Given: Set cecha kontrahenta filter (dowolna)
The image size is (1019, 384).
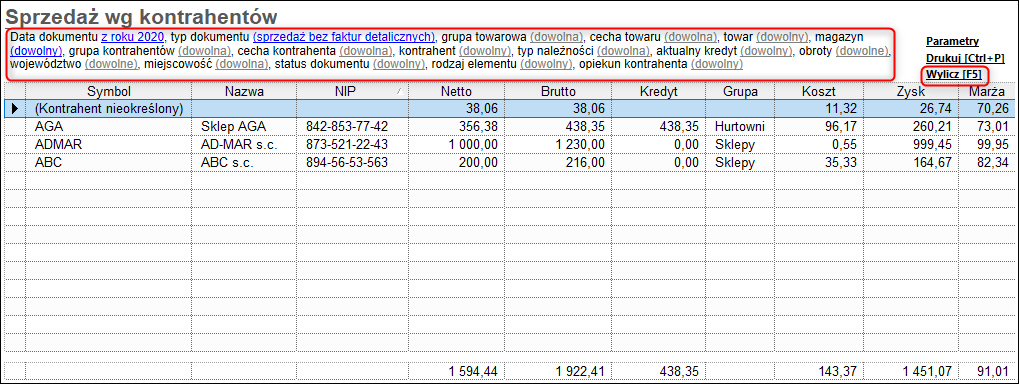Looking at the screenshot, I should (366, 50).
